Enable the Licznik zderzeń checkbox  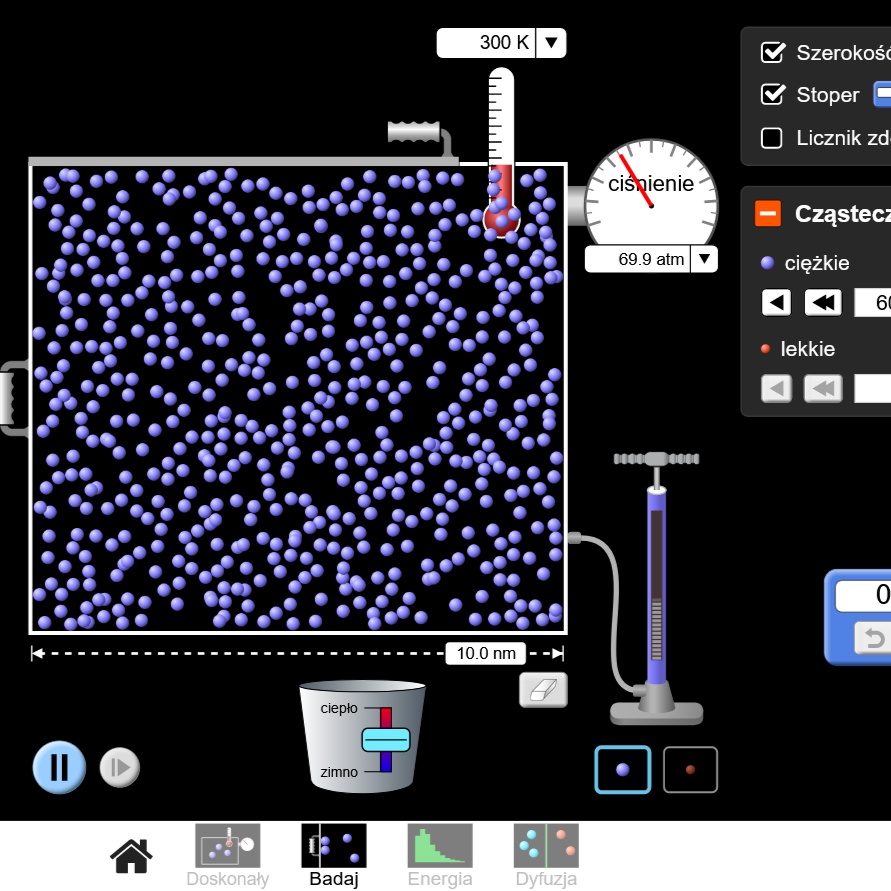click(x=772, y=138)
